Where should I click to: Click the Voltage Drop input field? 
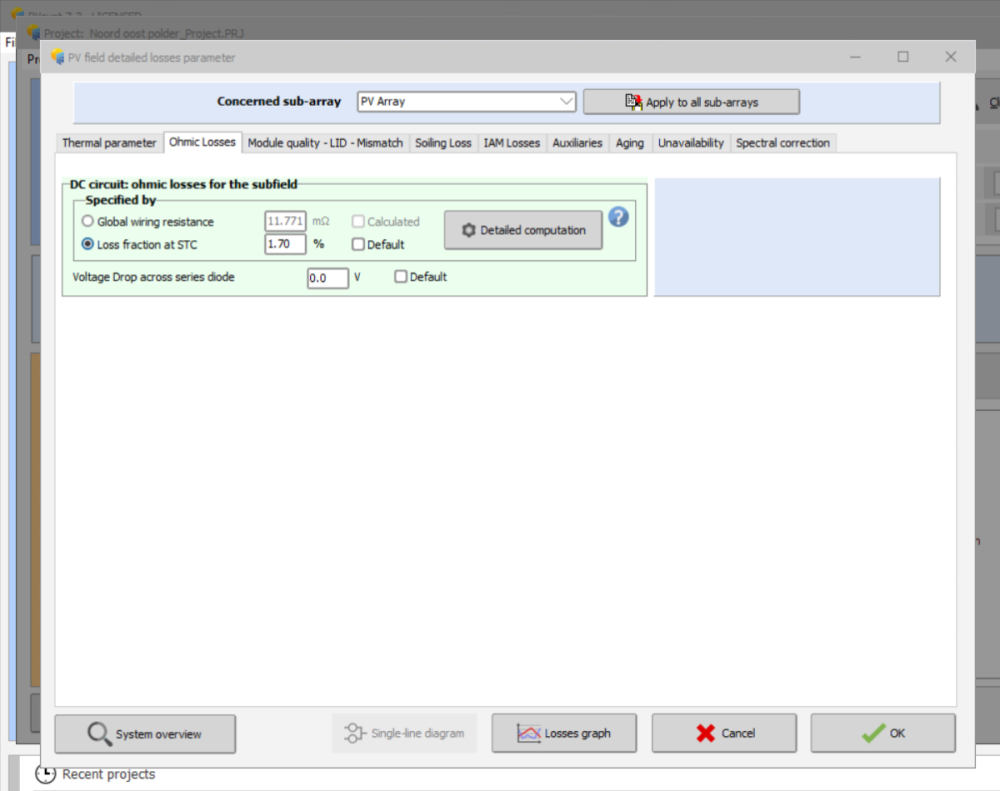[x=327, y=278]
